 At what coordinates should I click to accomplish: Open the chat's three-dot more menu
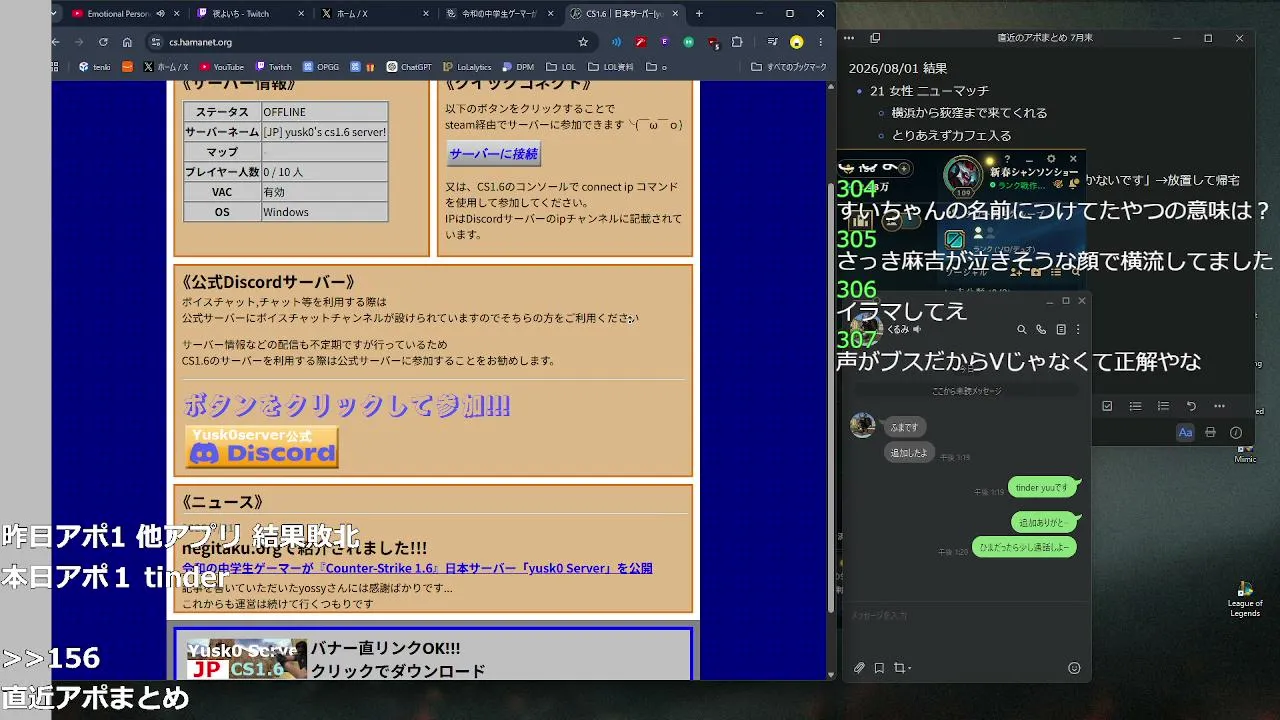tap(1077, 329)
